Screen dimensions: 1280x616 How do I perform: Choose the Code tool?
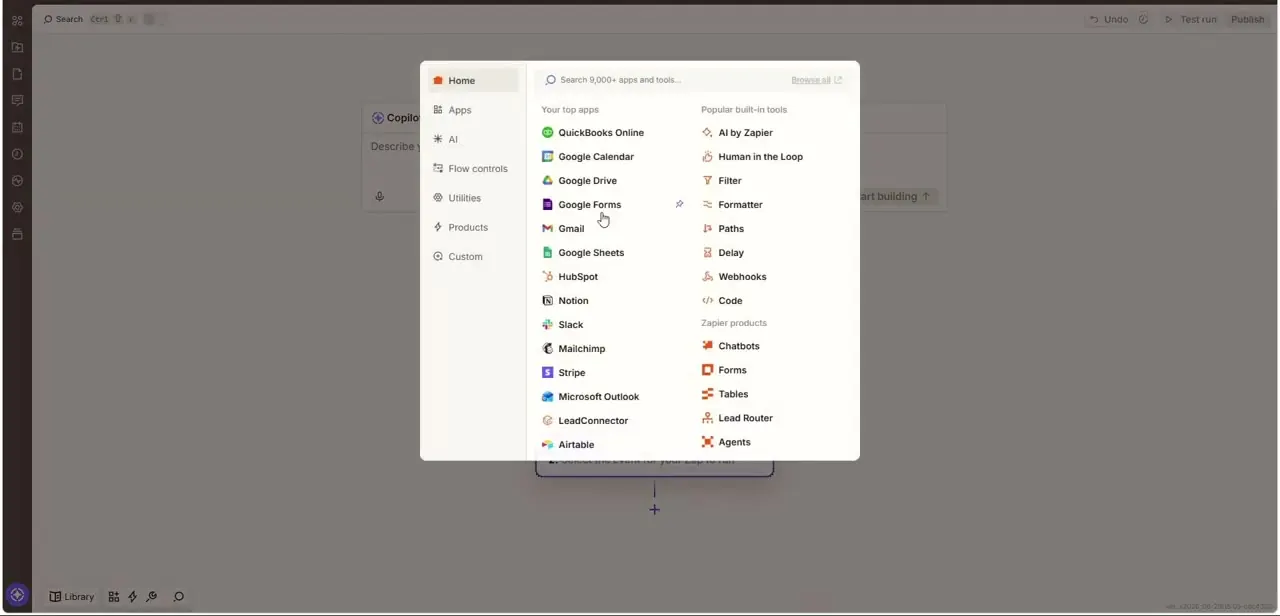pos(722,300)
